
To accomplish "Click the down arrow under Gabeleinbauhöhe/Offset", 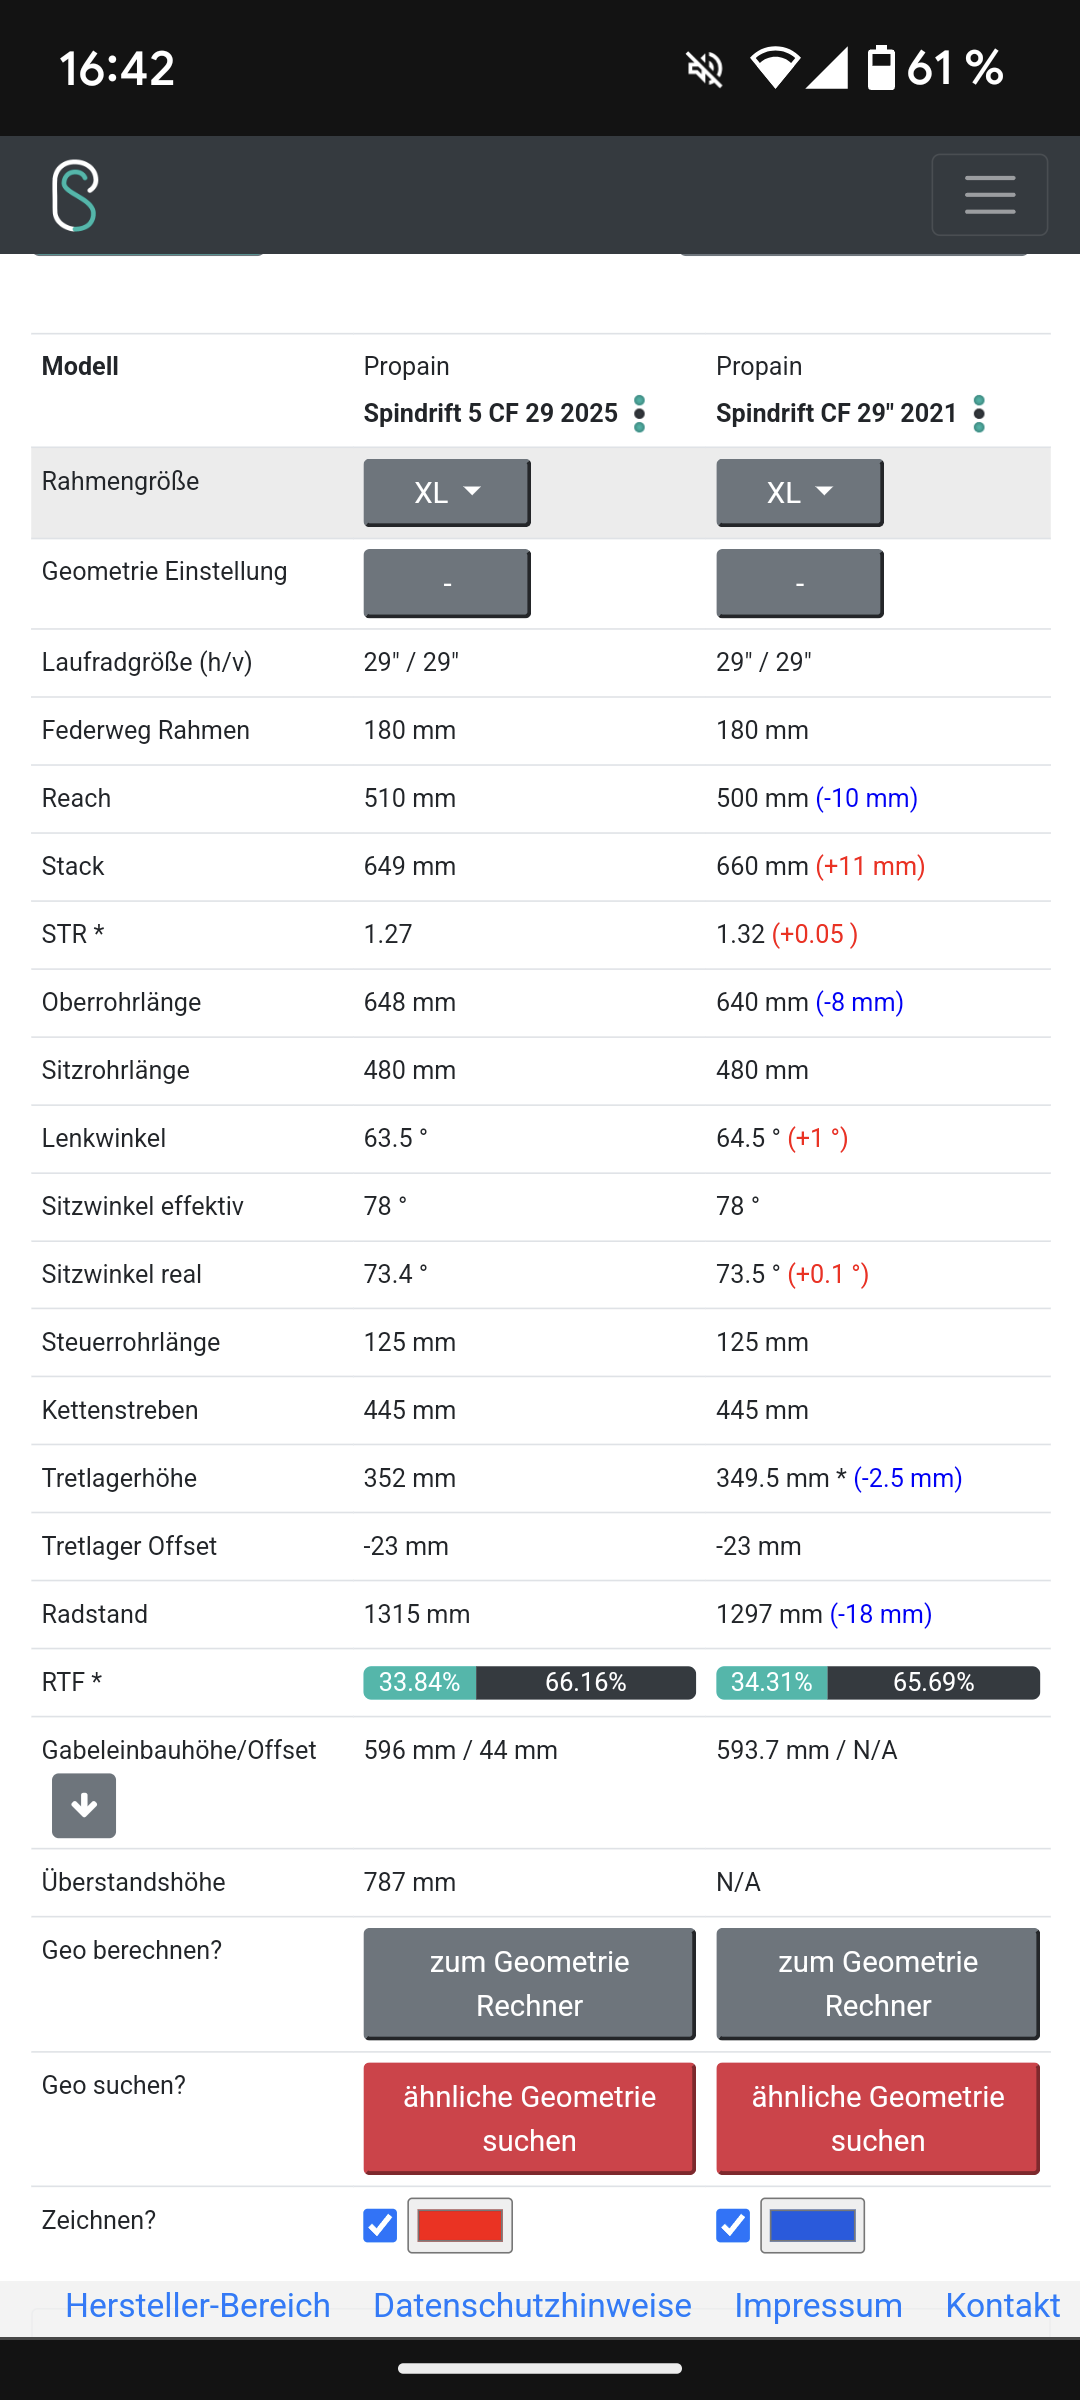I will click(84, 1806).
